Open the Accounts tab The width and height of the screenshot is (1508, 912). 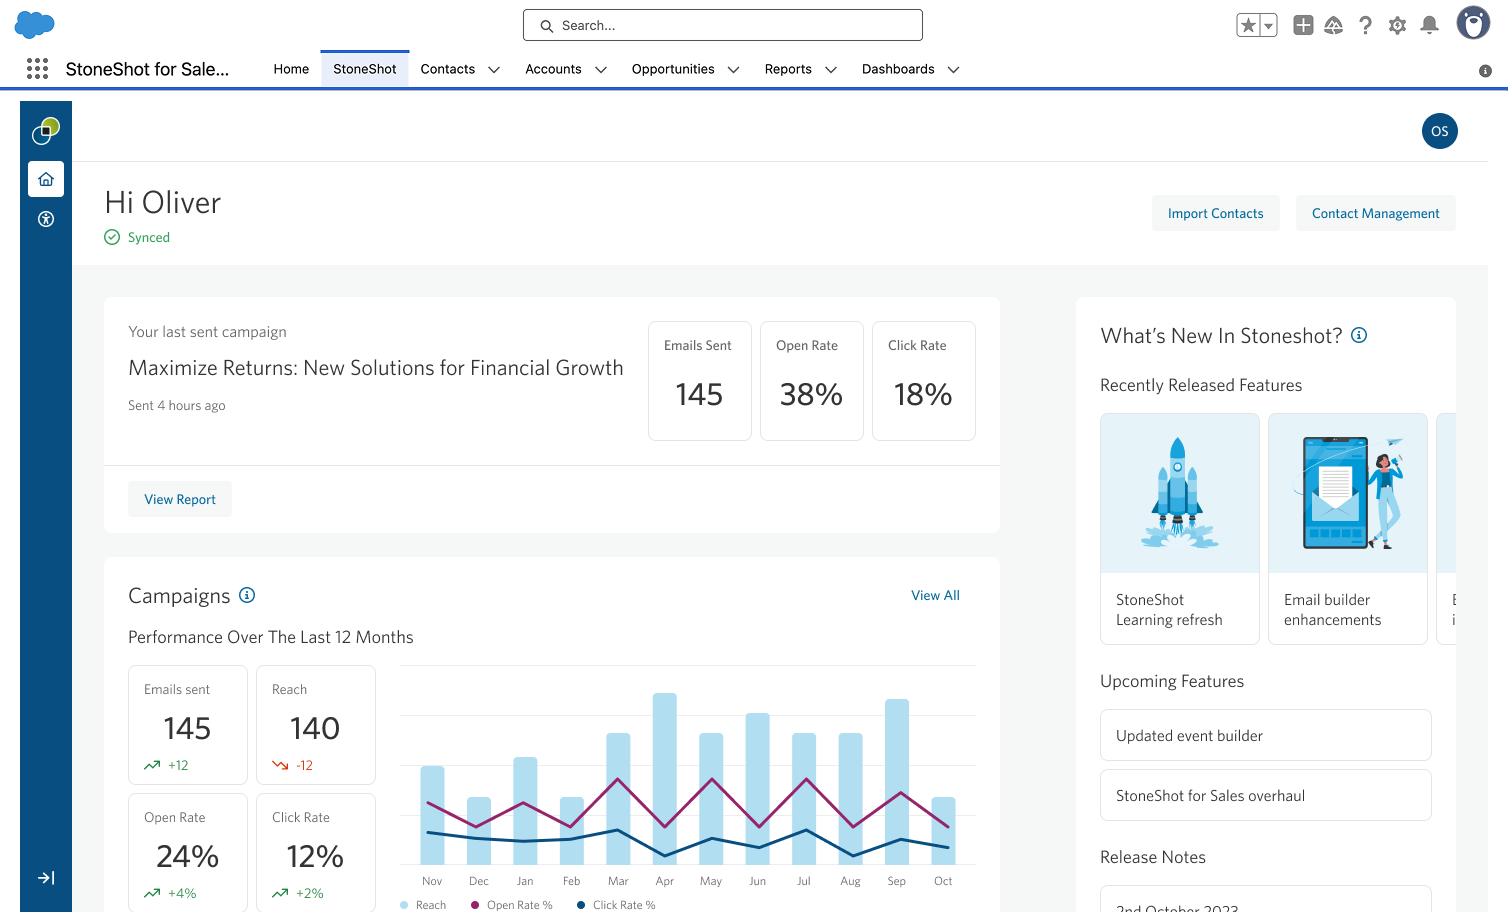553,69
